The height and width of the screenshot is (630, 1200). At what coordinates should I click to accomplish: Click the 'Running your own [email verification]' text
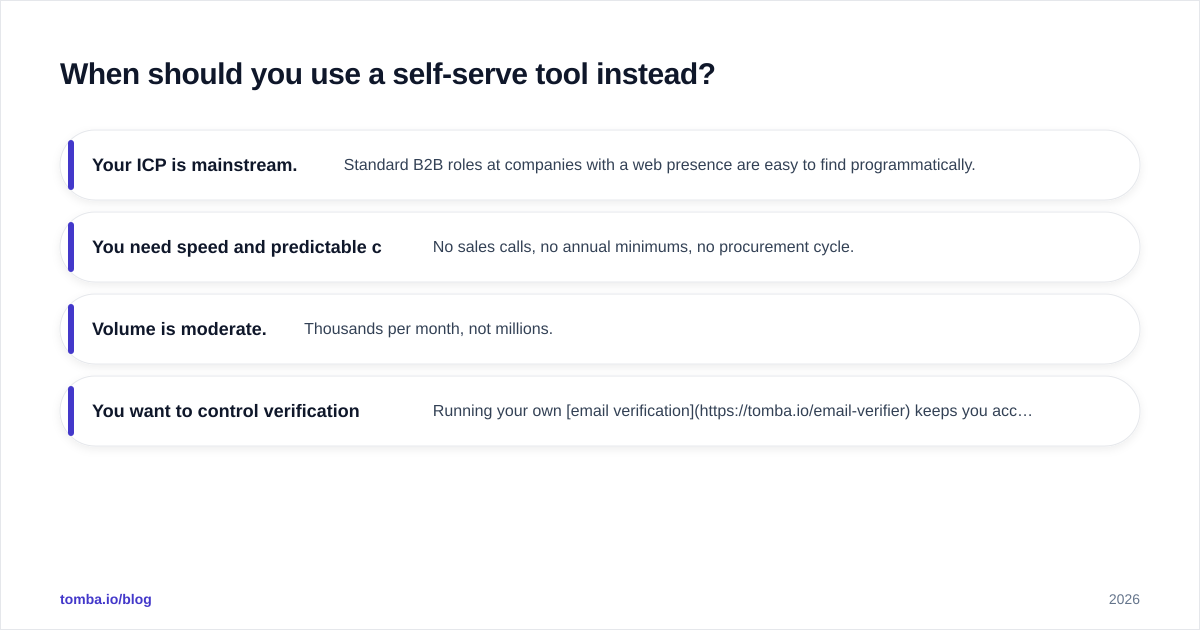pyautogui.click(x=732, y=411)
